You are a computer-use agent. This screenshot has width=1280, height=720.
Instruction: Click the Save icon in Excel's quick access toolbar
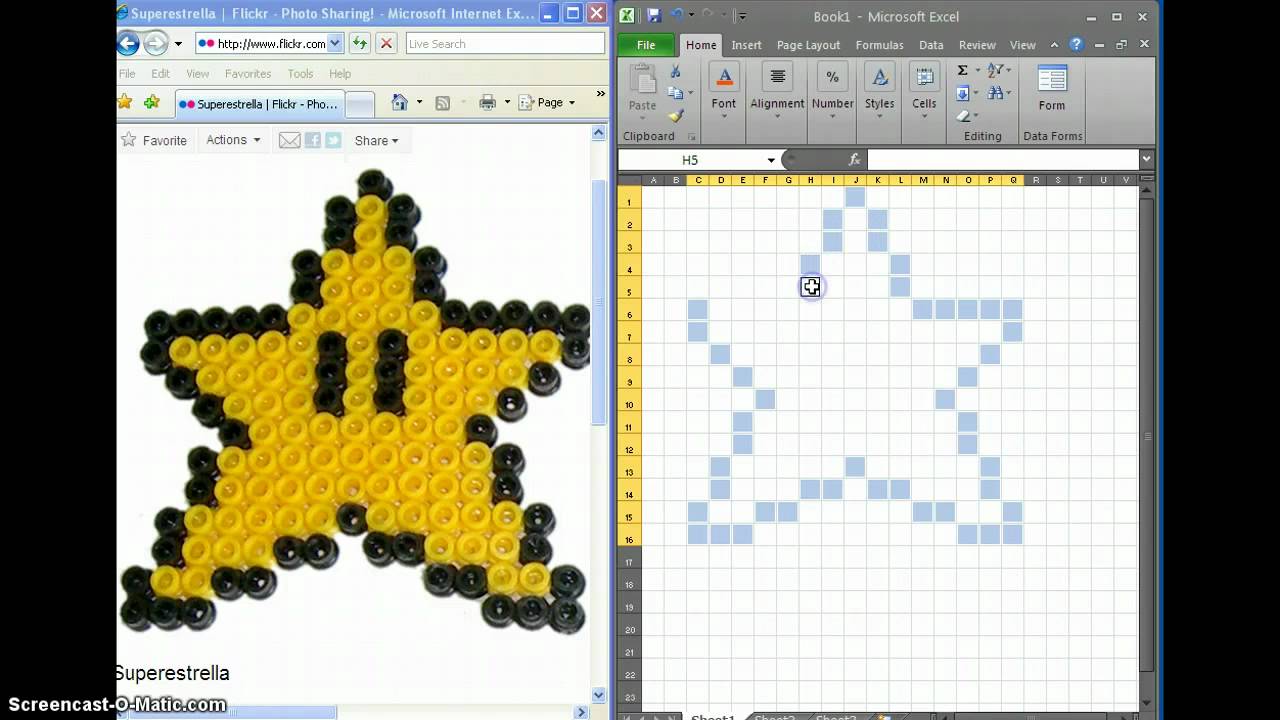(x=653, y=16)
